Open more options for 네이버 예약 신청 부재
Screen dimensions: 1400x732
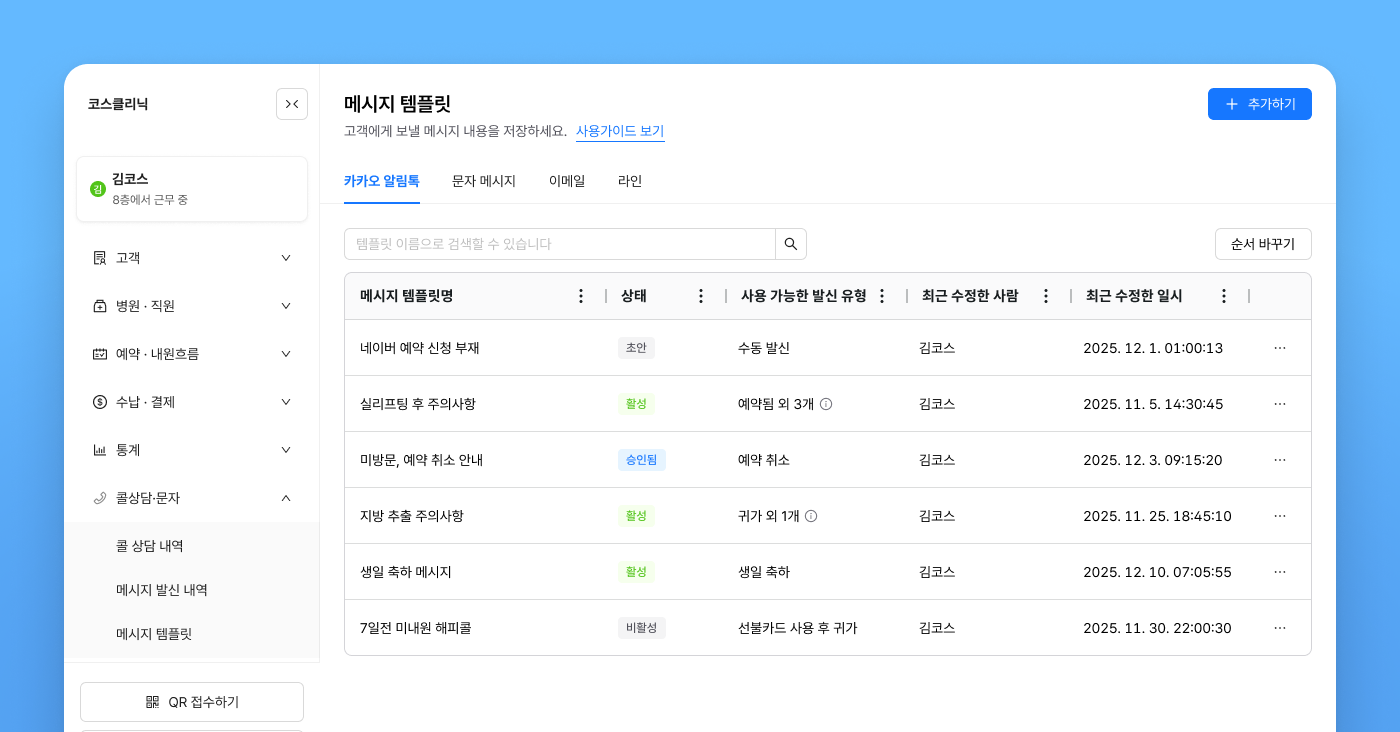[x=1280, y=348]
